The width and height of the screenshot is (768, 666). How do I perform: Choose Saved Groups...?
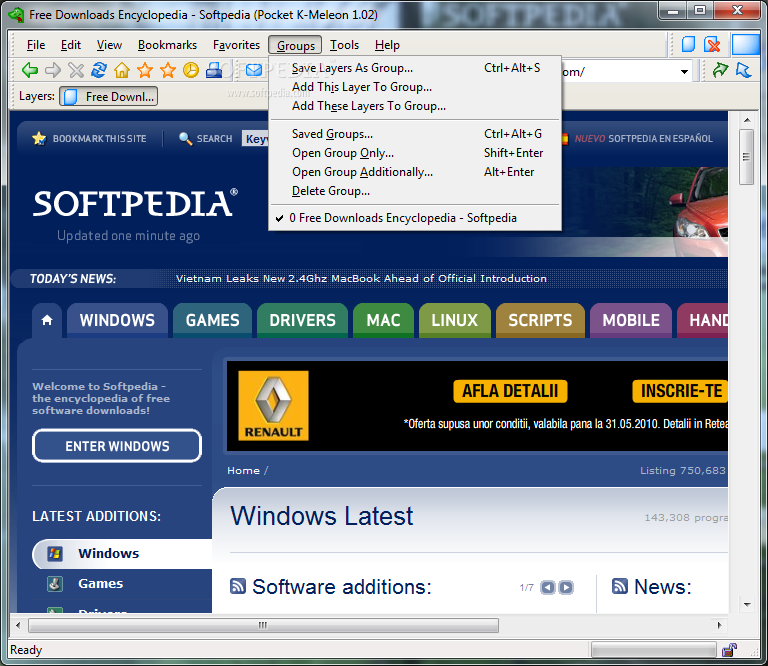[x=415, y=134]
